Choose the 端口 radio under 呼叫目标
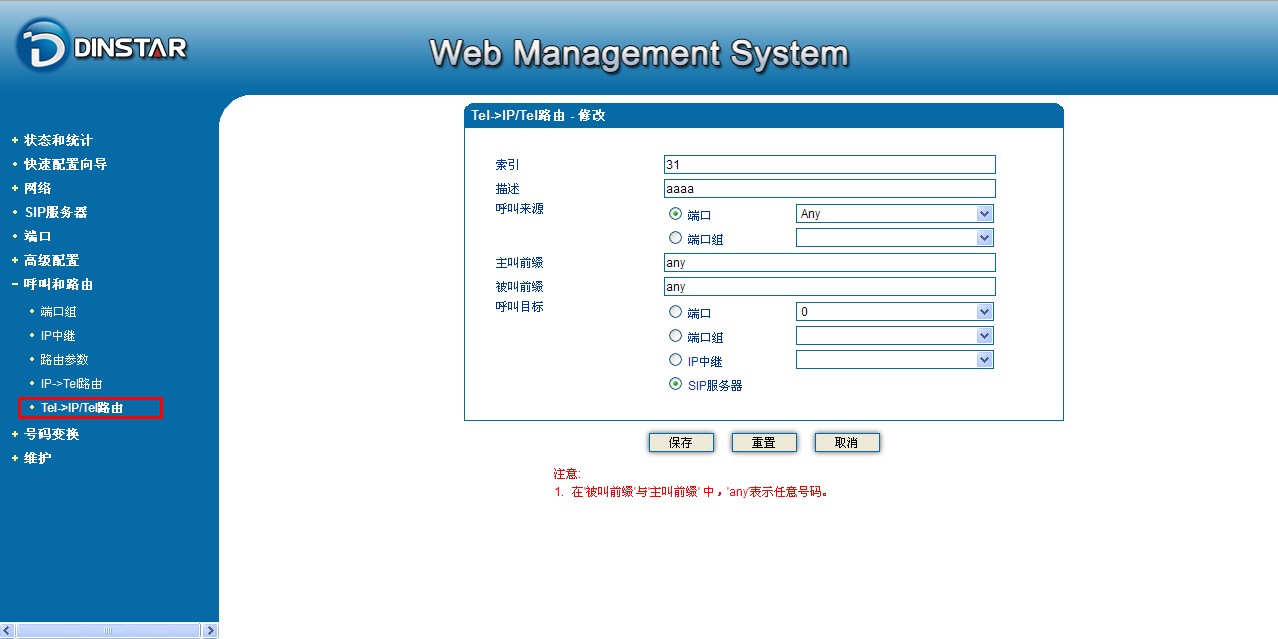The image size is (1278, 639). pyautogui.click(x=675, y=312)
